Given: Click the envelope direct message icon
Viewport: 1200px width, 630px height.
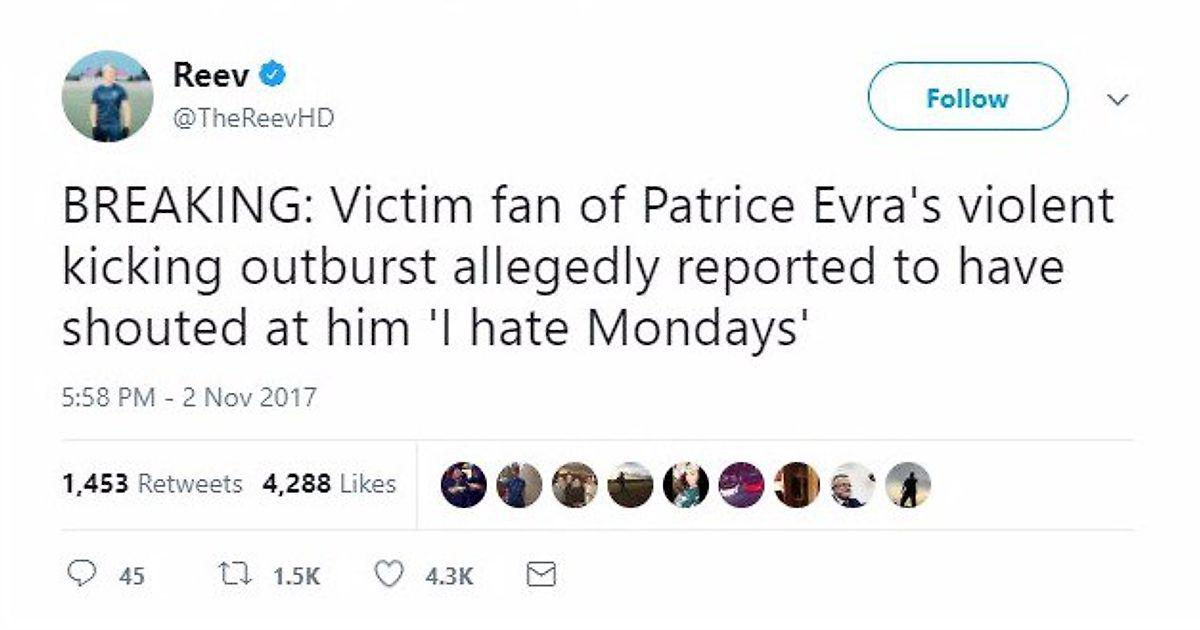Looking at the screenshot, I should click(540, 575).
